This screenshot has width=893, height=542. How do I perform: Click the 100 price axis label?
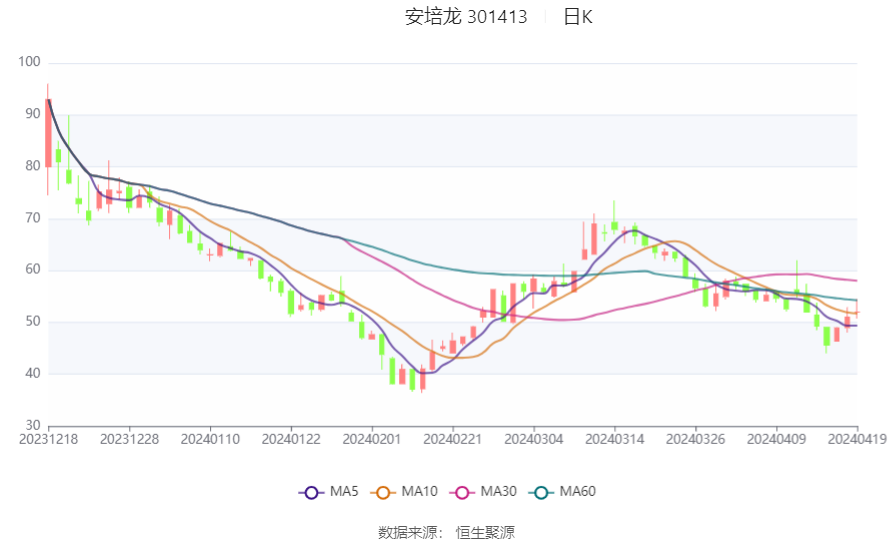[x=29, y=61]
